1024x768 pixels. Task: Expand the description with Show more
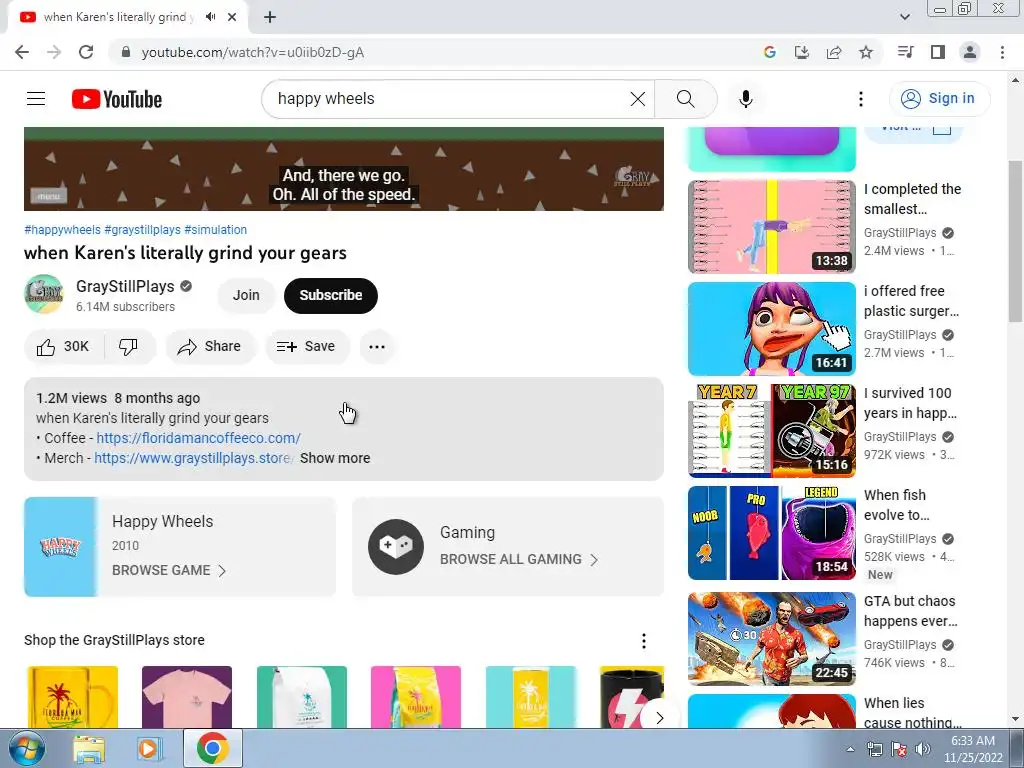(335, 458)
